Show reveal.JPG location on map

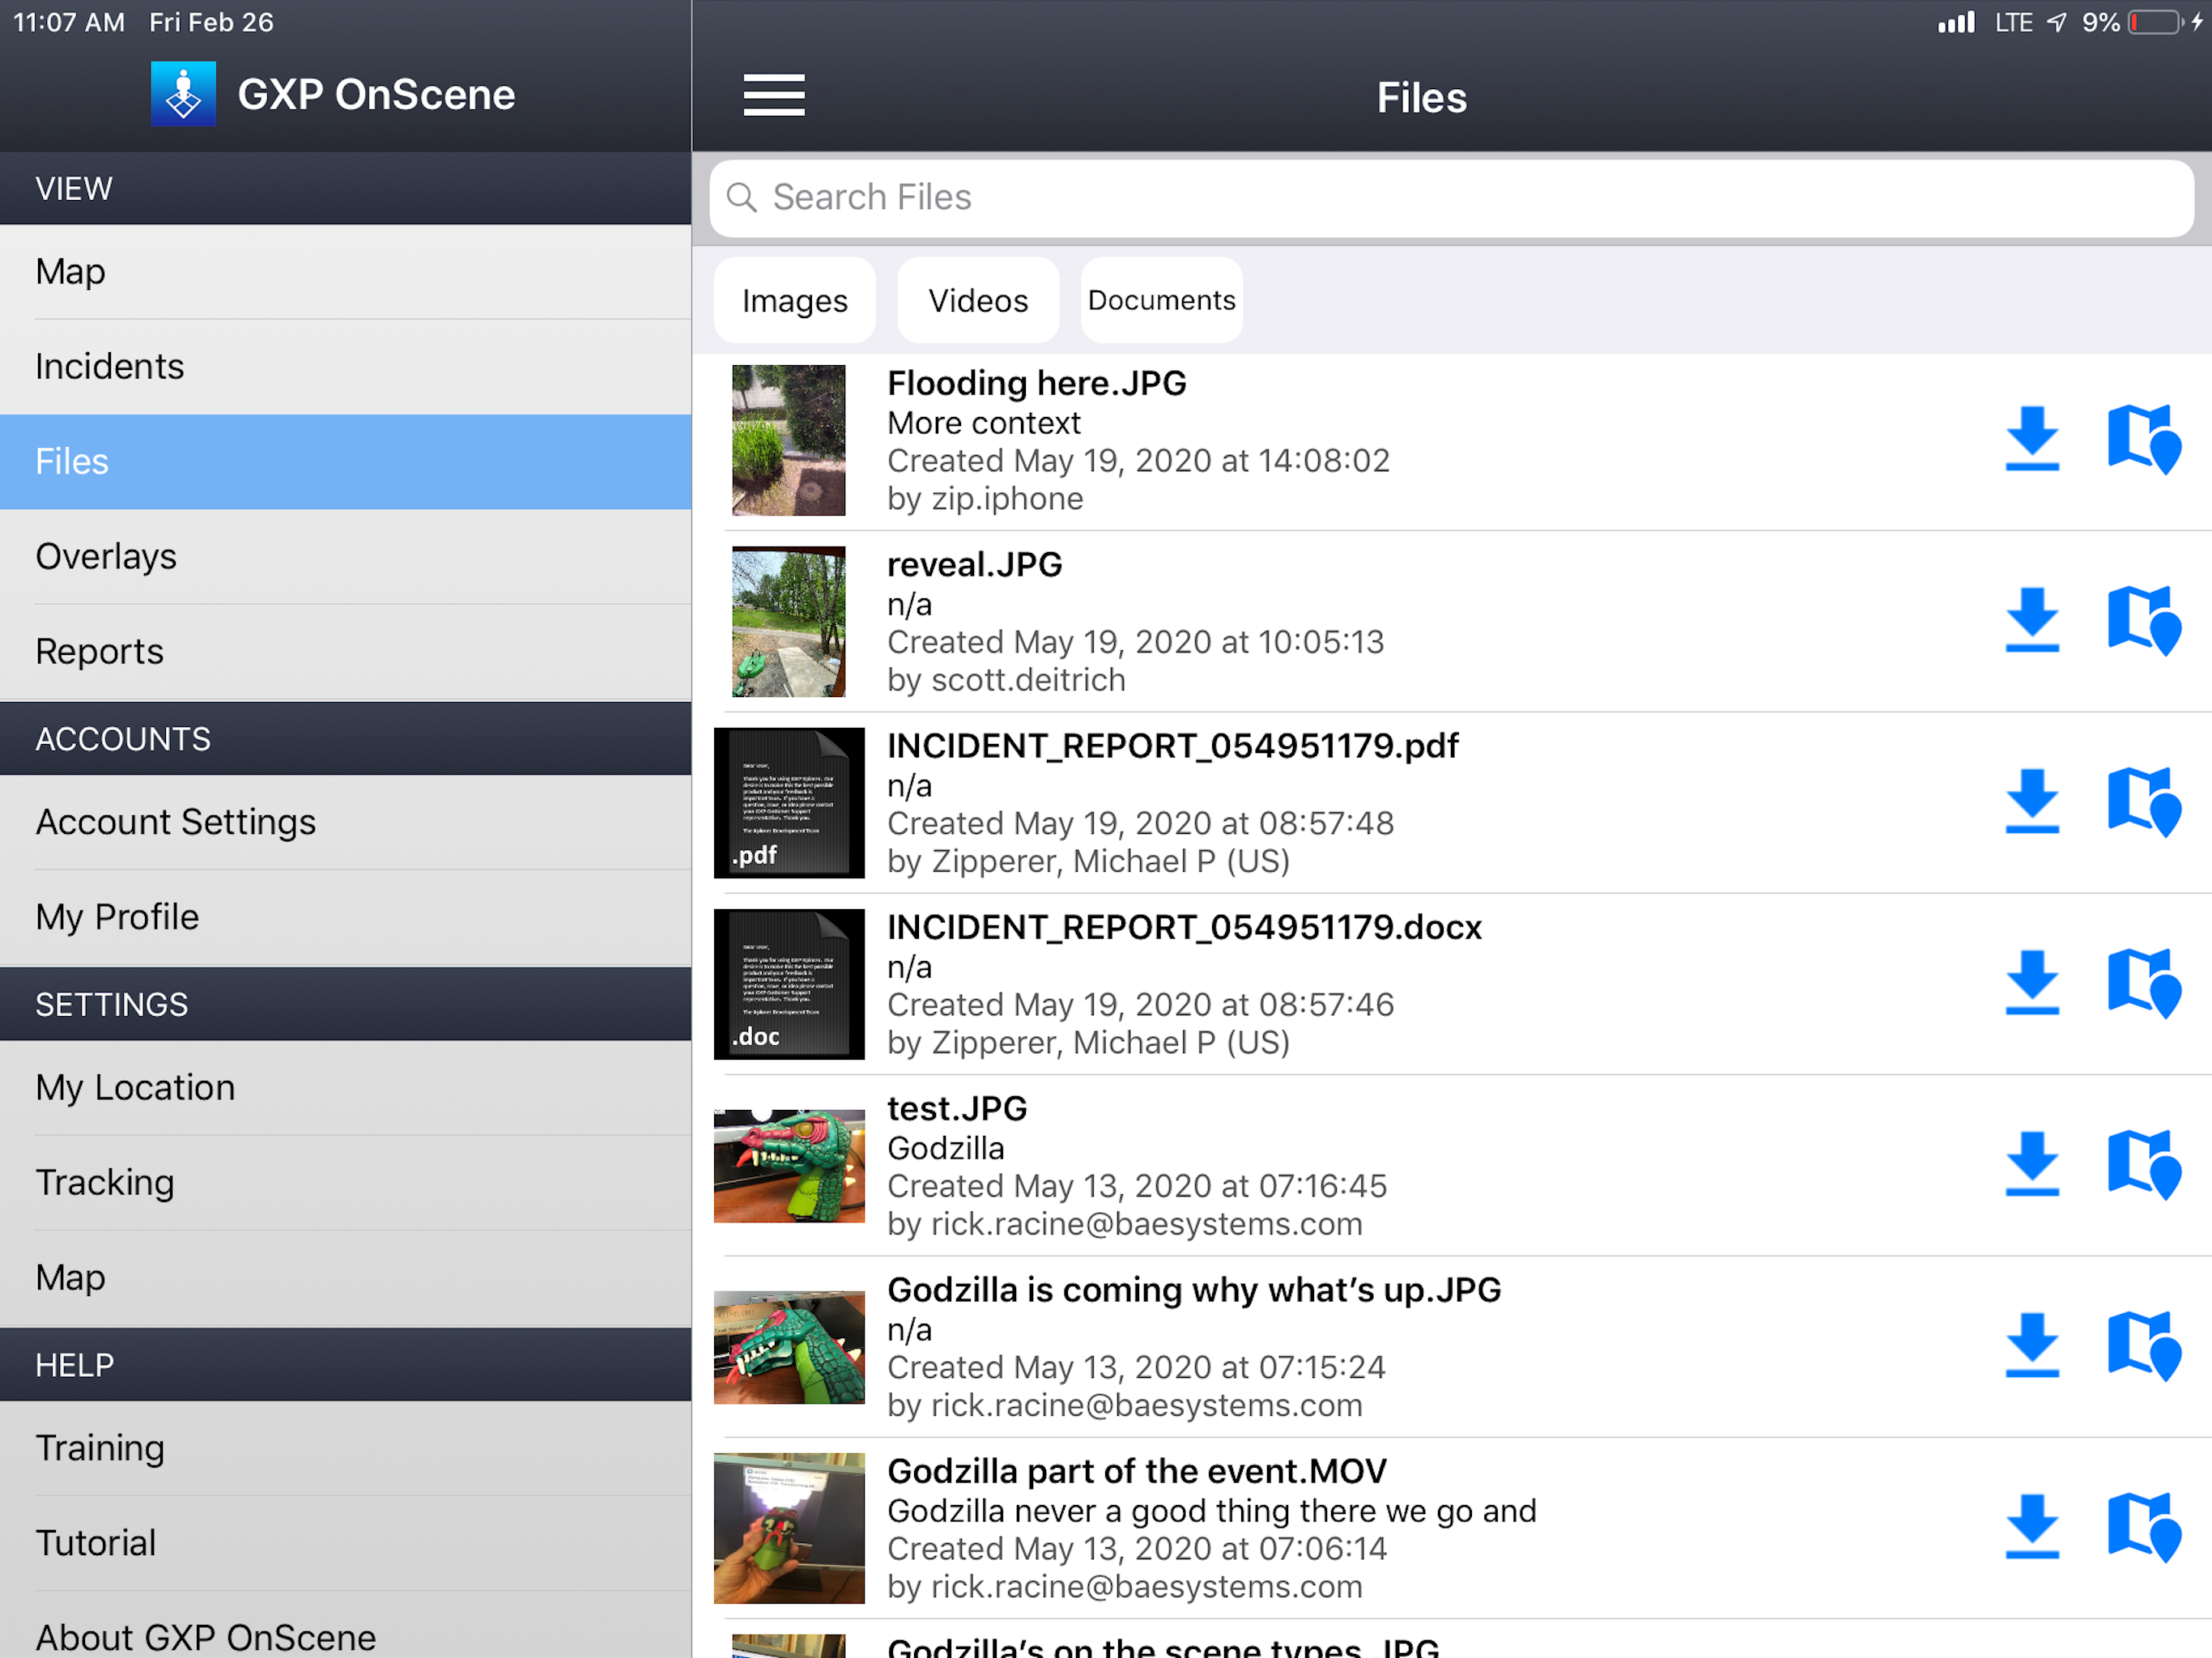pyautogui.click(x=2142, y=621)
